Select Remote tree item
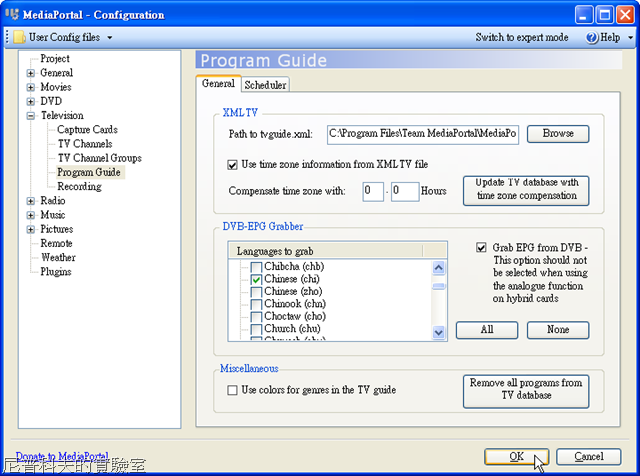 pos(56,243)
